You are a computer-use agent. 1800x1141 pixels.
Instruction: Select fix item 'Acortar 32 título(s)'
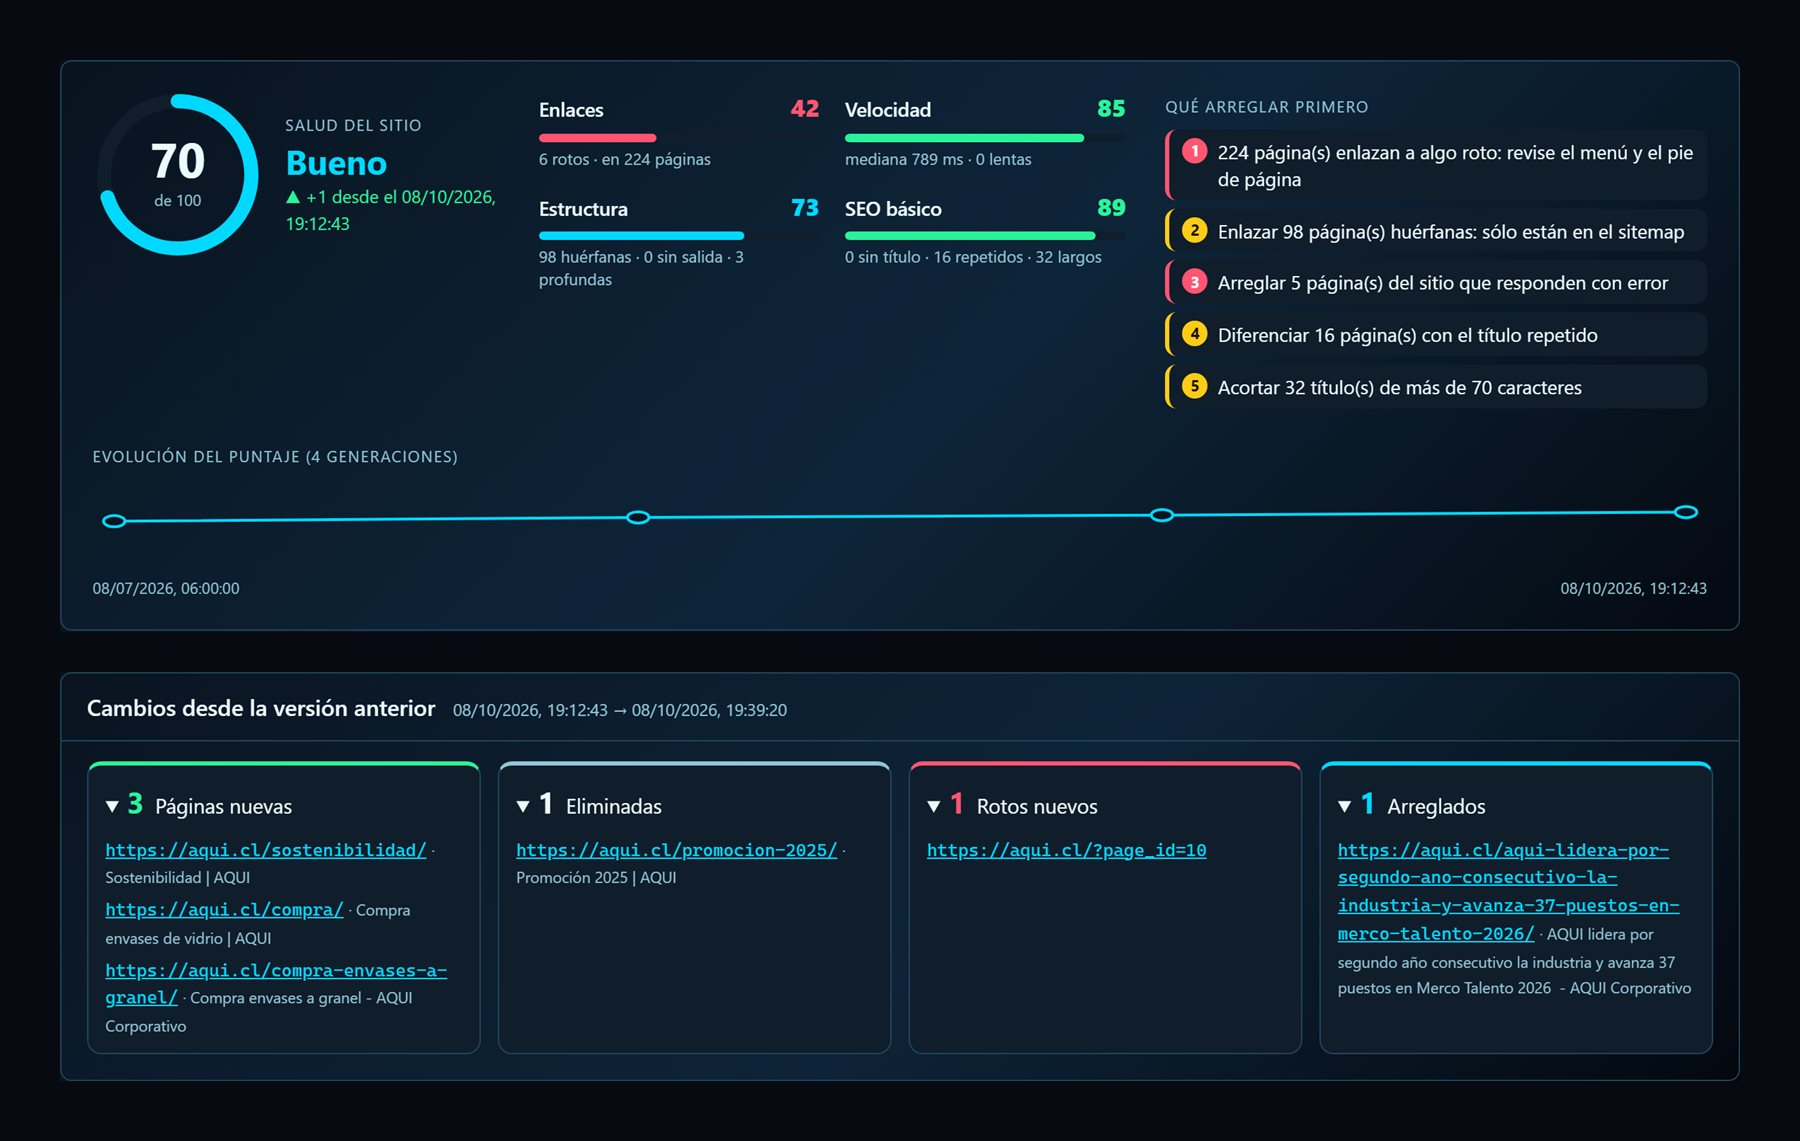[1436, 387]
